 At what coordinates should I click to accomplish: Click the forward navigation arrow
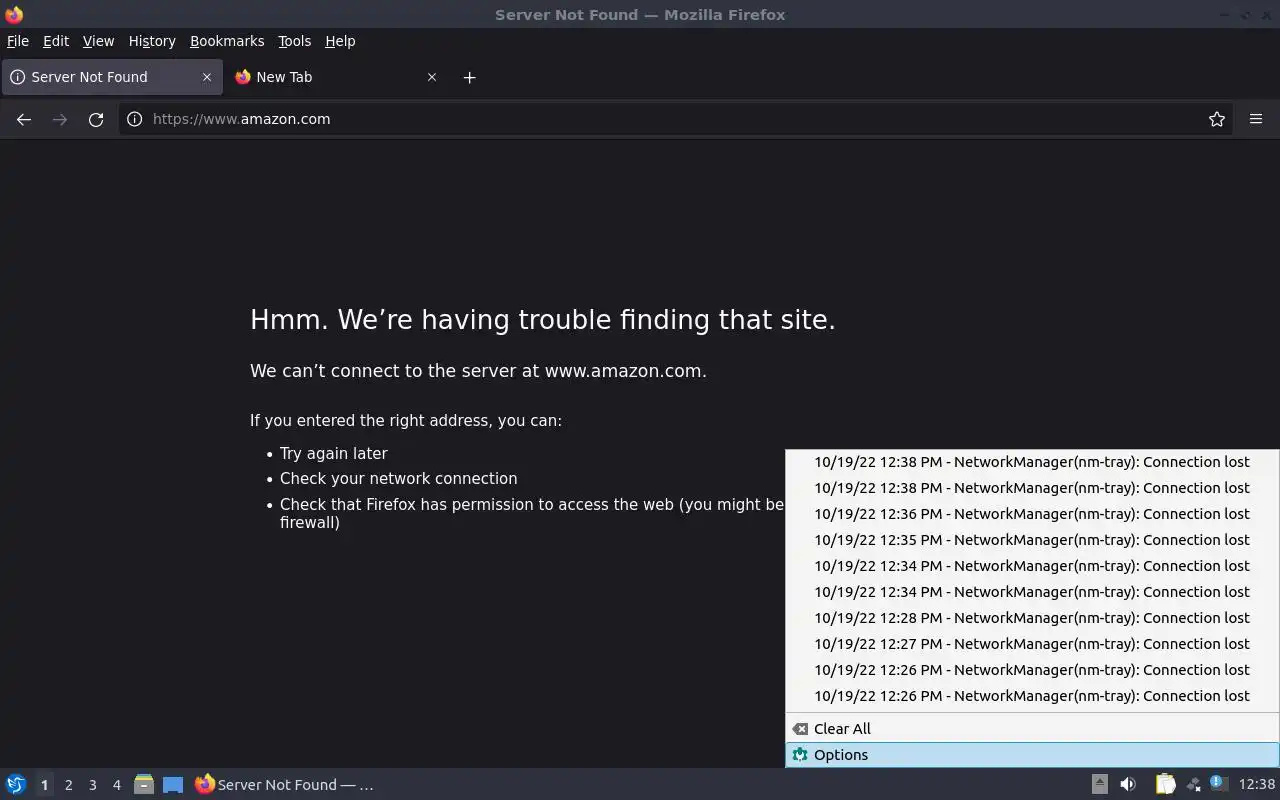tap(60, 119)
